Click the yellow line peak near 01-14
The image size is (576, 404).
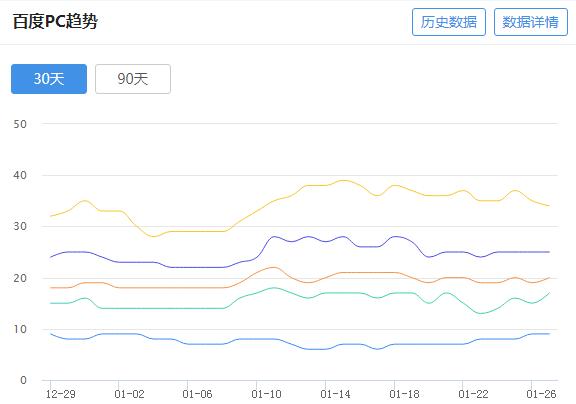point(343,180)
